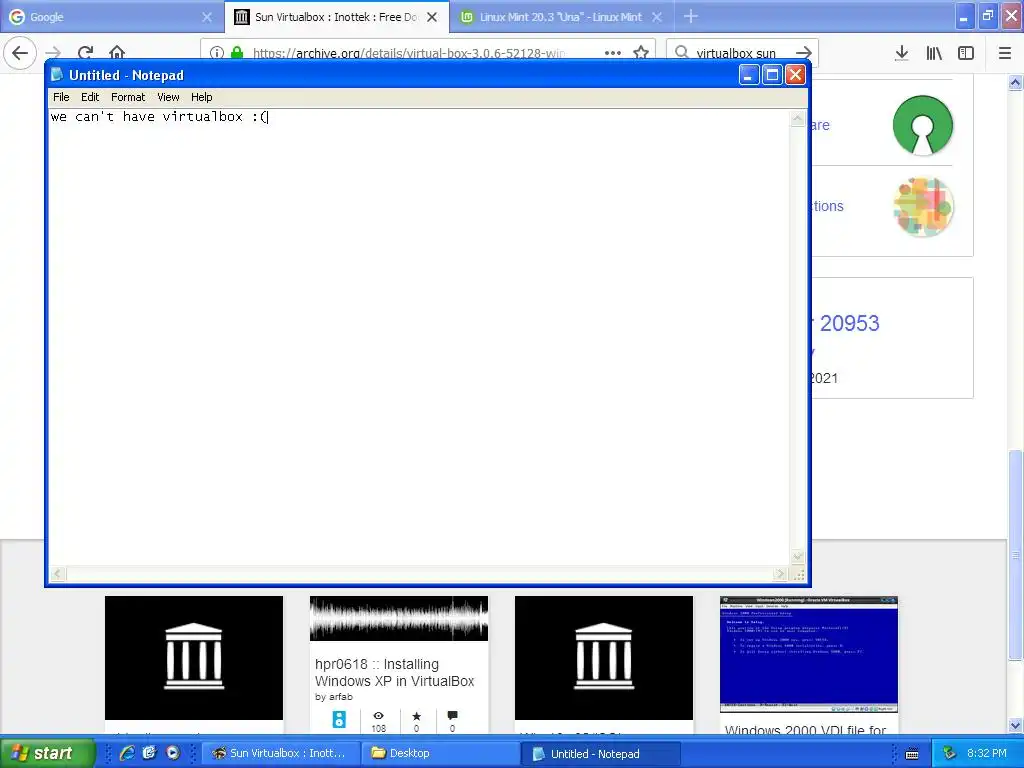Screen dimensions: 1024x768
Task: Open the browser library icon
Action: coord(934,53)
